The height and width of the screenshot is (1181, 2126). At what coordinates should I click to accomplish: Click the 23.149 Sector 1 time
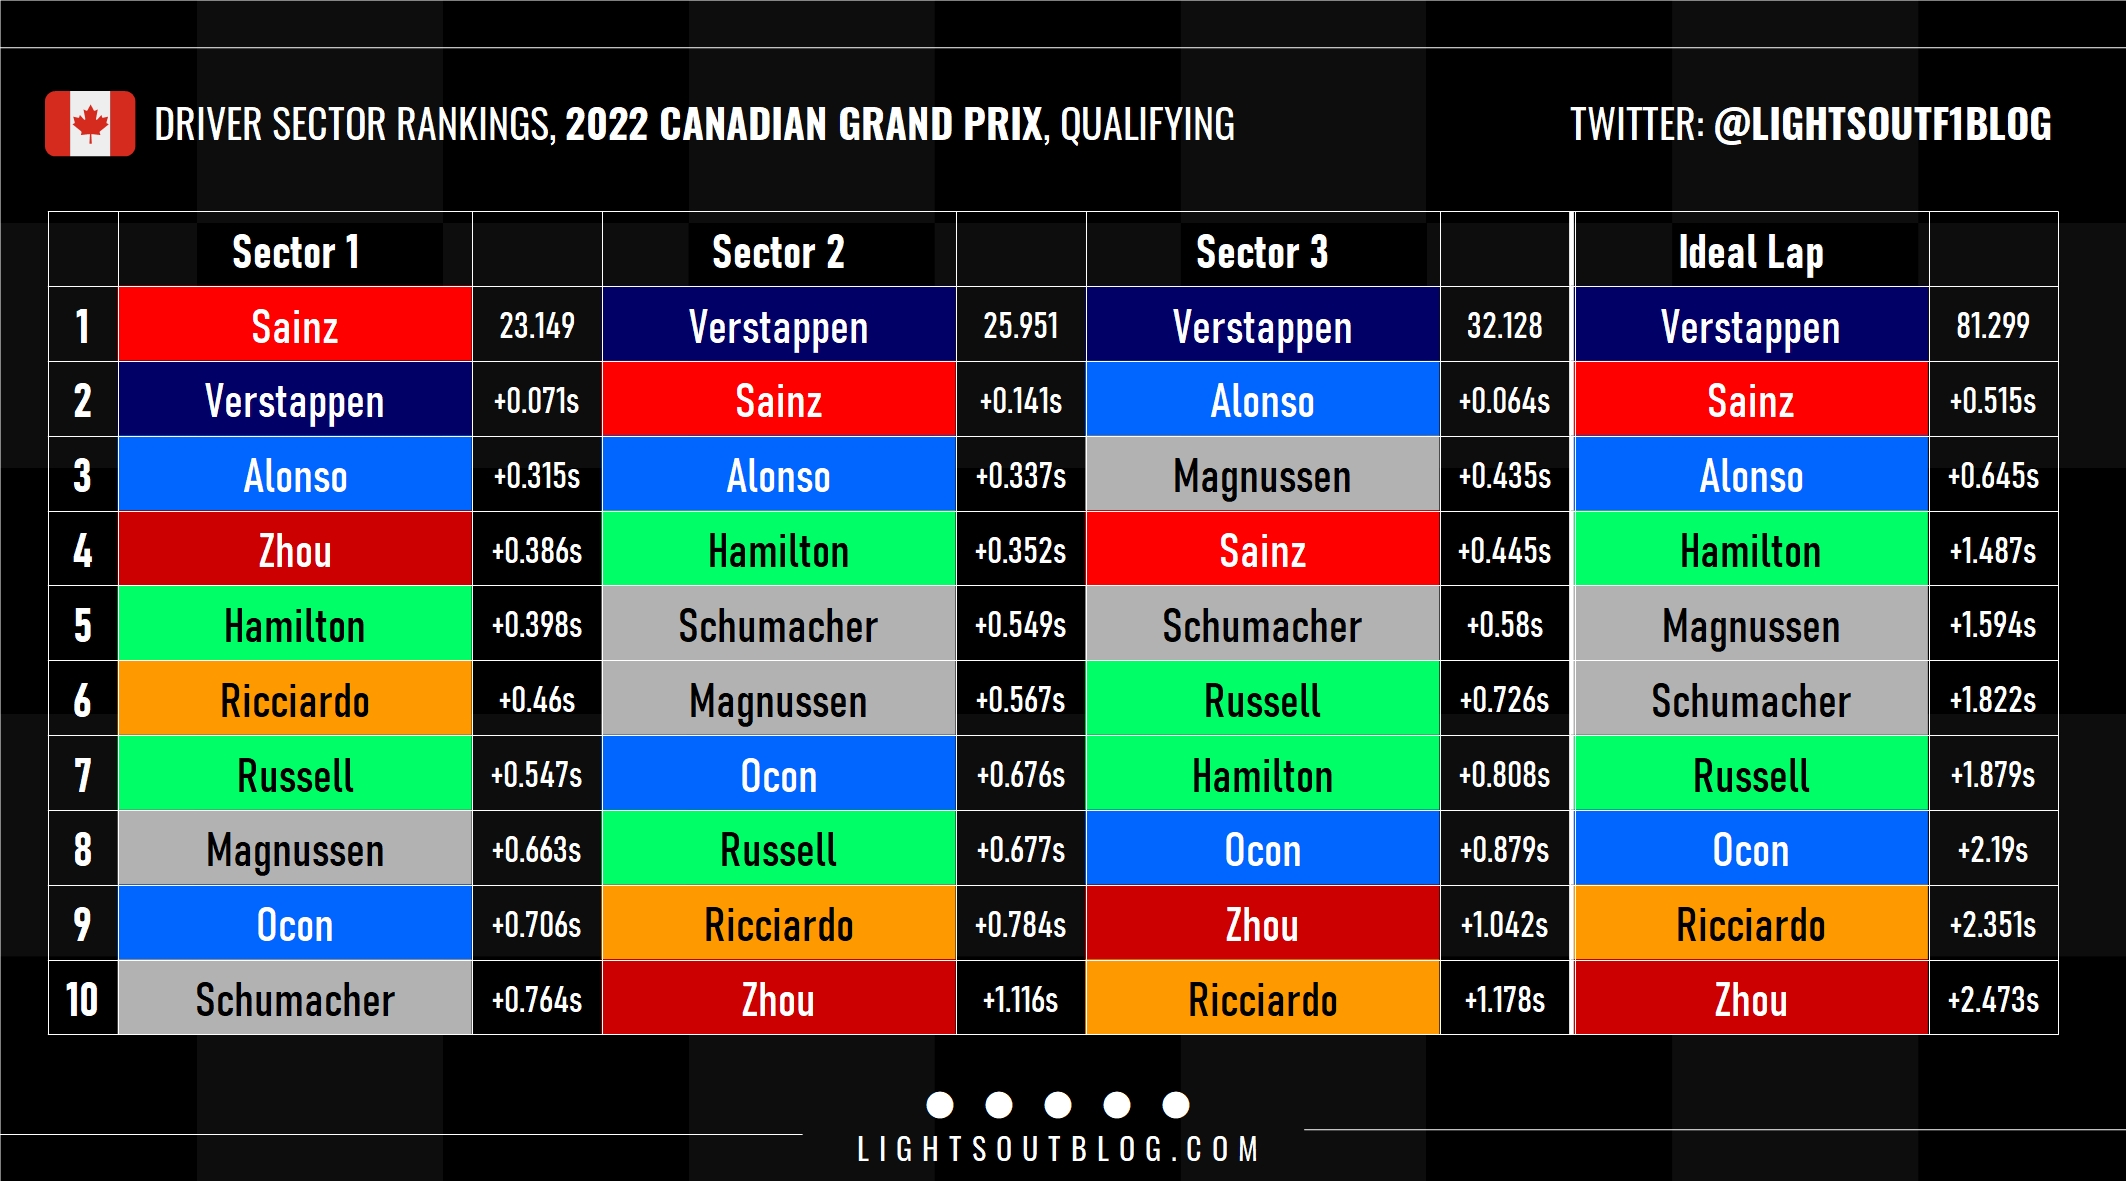click(537, 325)
